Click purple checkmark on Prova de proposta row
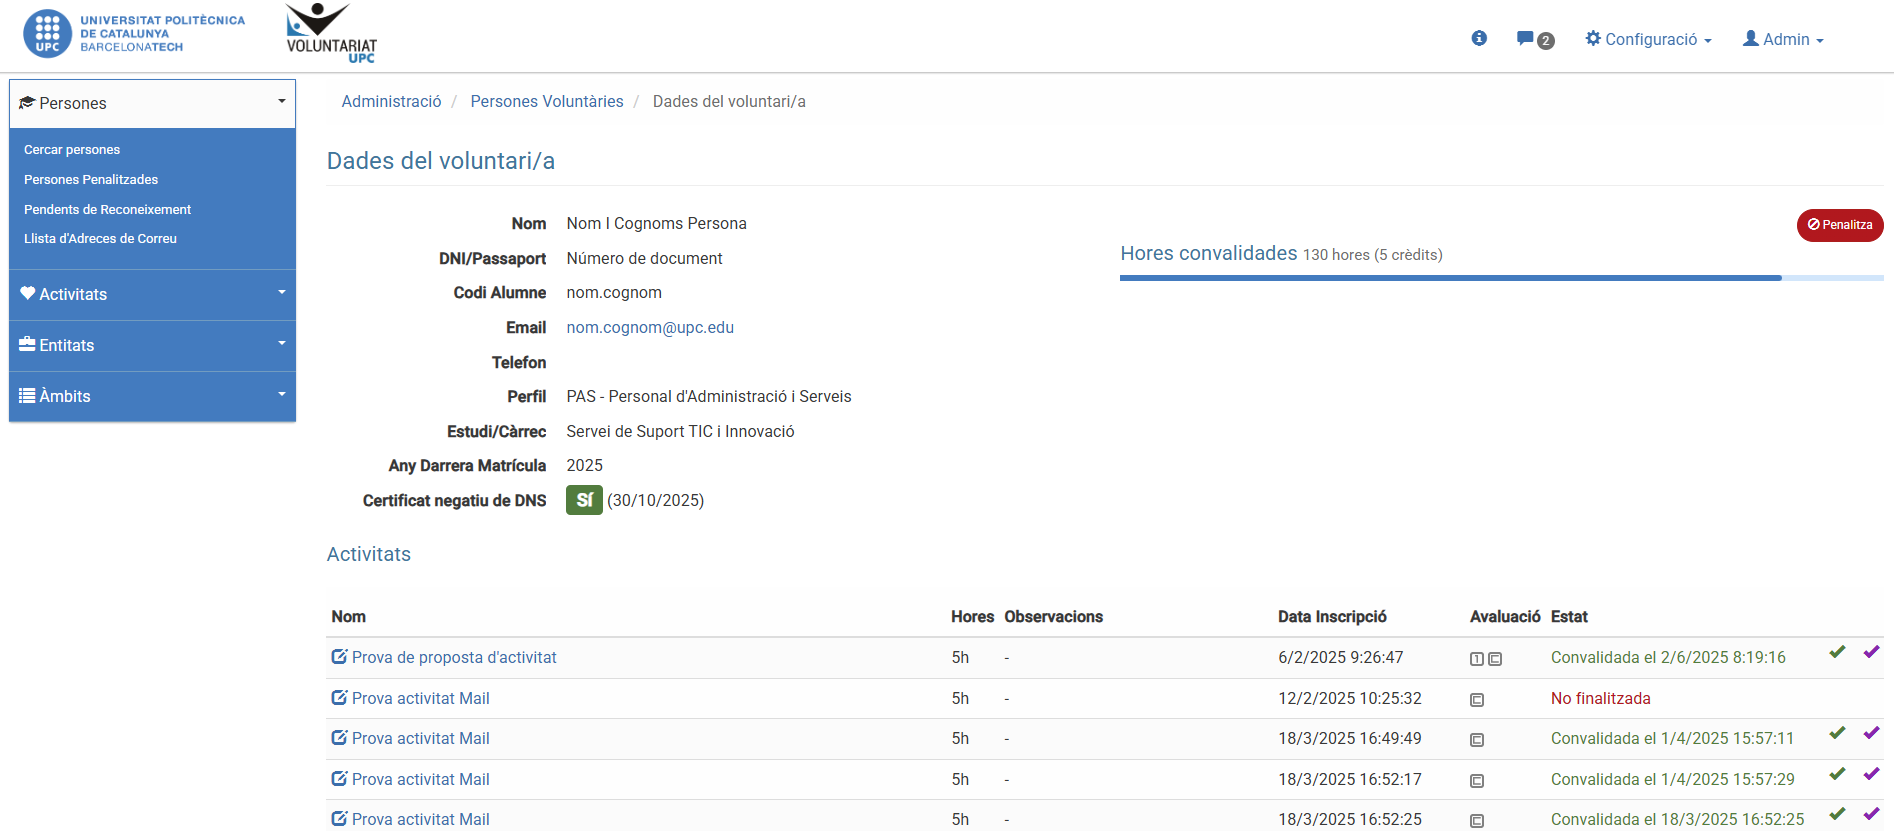 (1871, 652)
